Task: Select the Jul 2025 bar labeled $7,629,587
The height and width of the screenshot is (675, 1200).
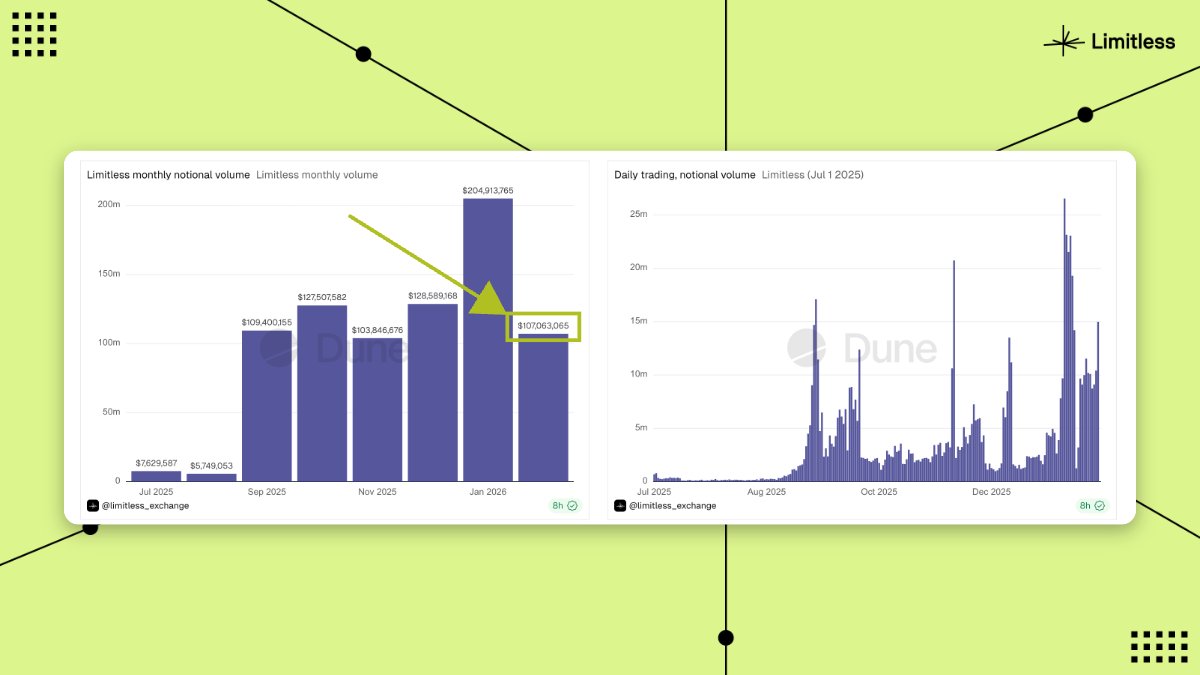Action: point(156,476)
